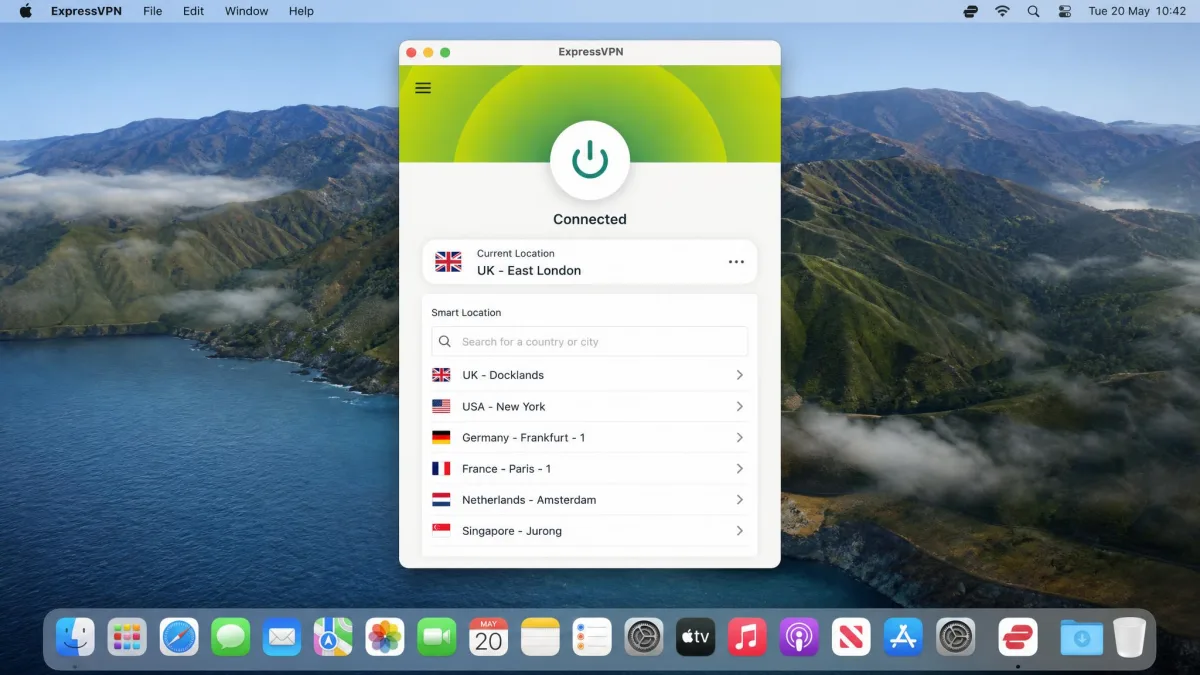Click the Singapore flag icon
Viewport: 1200px width, 675px height.
(x=441, y=530)
